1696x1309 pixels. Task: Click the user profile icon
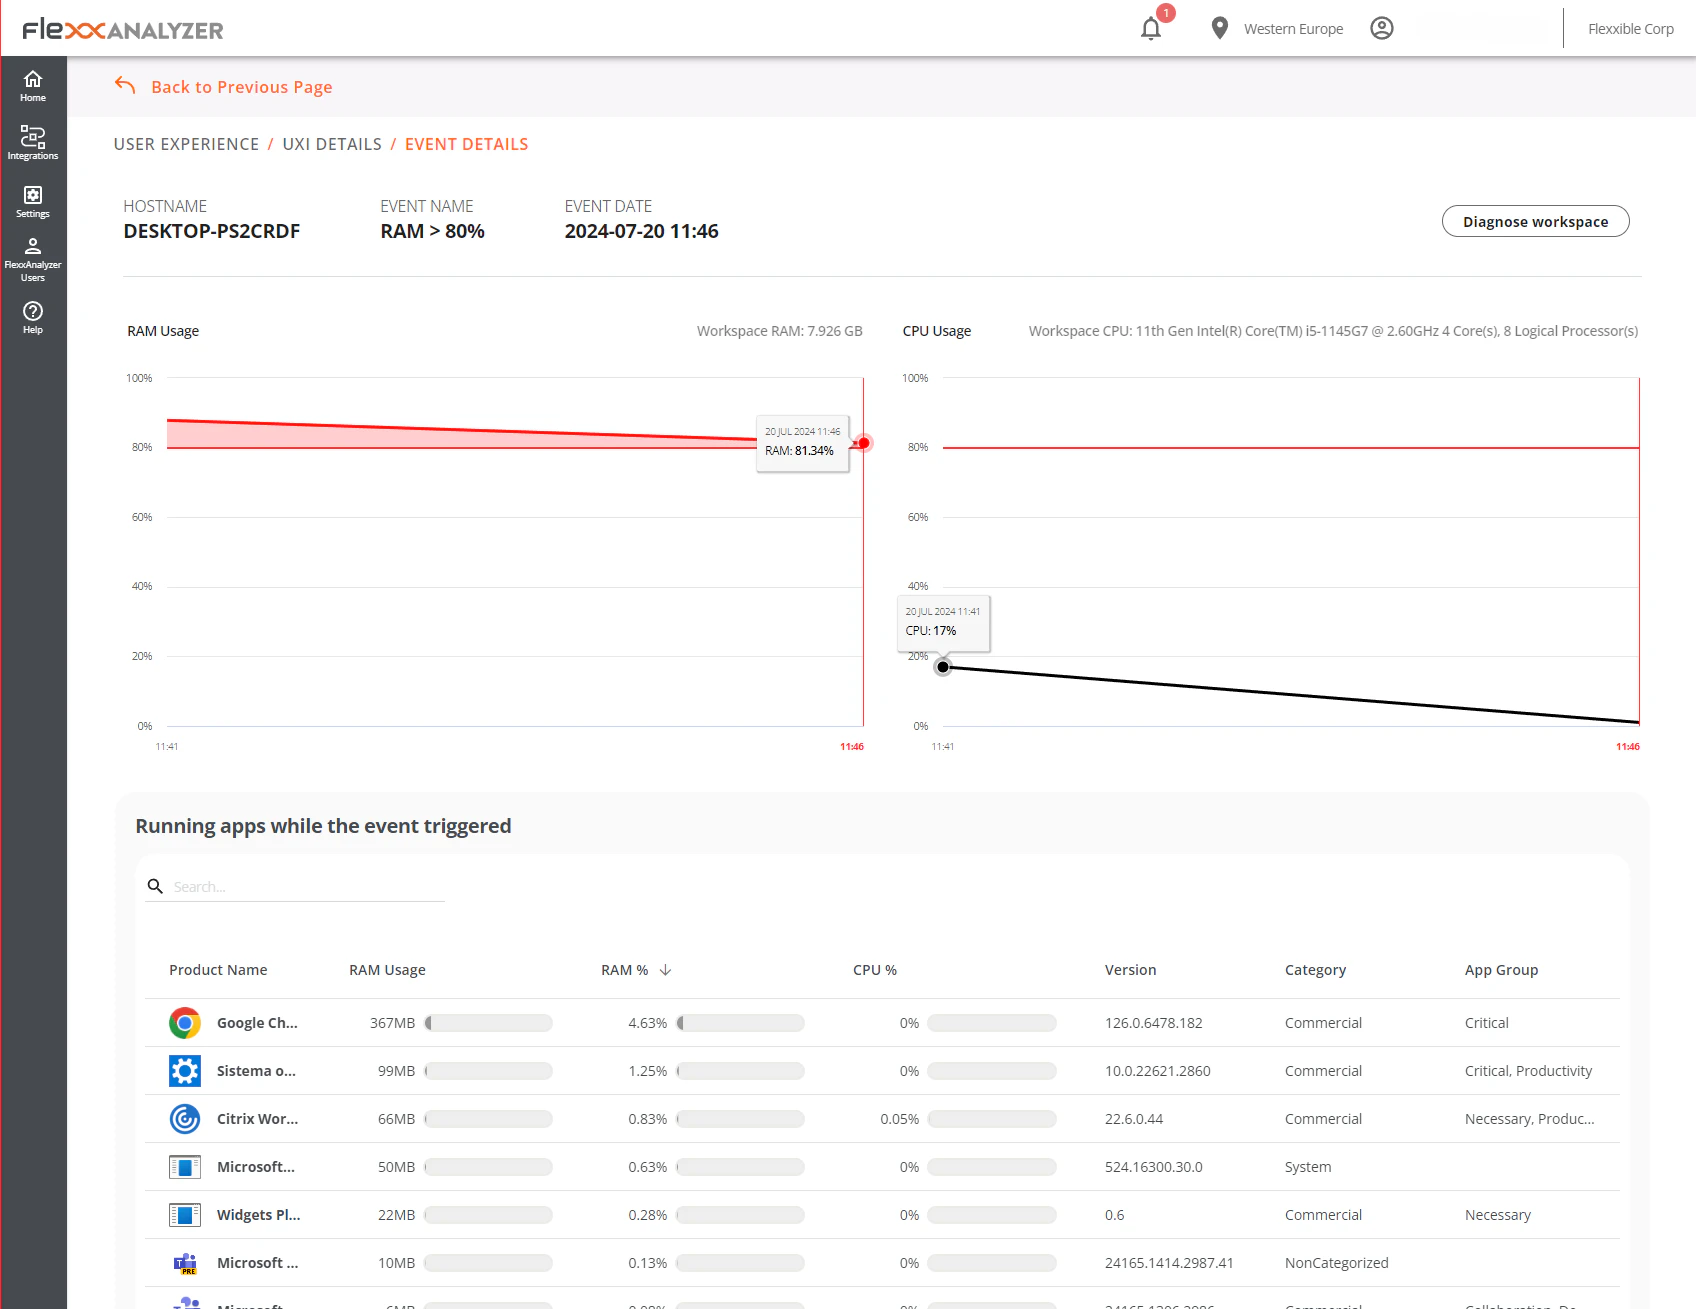click(1381, 29)
